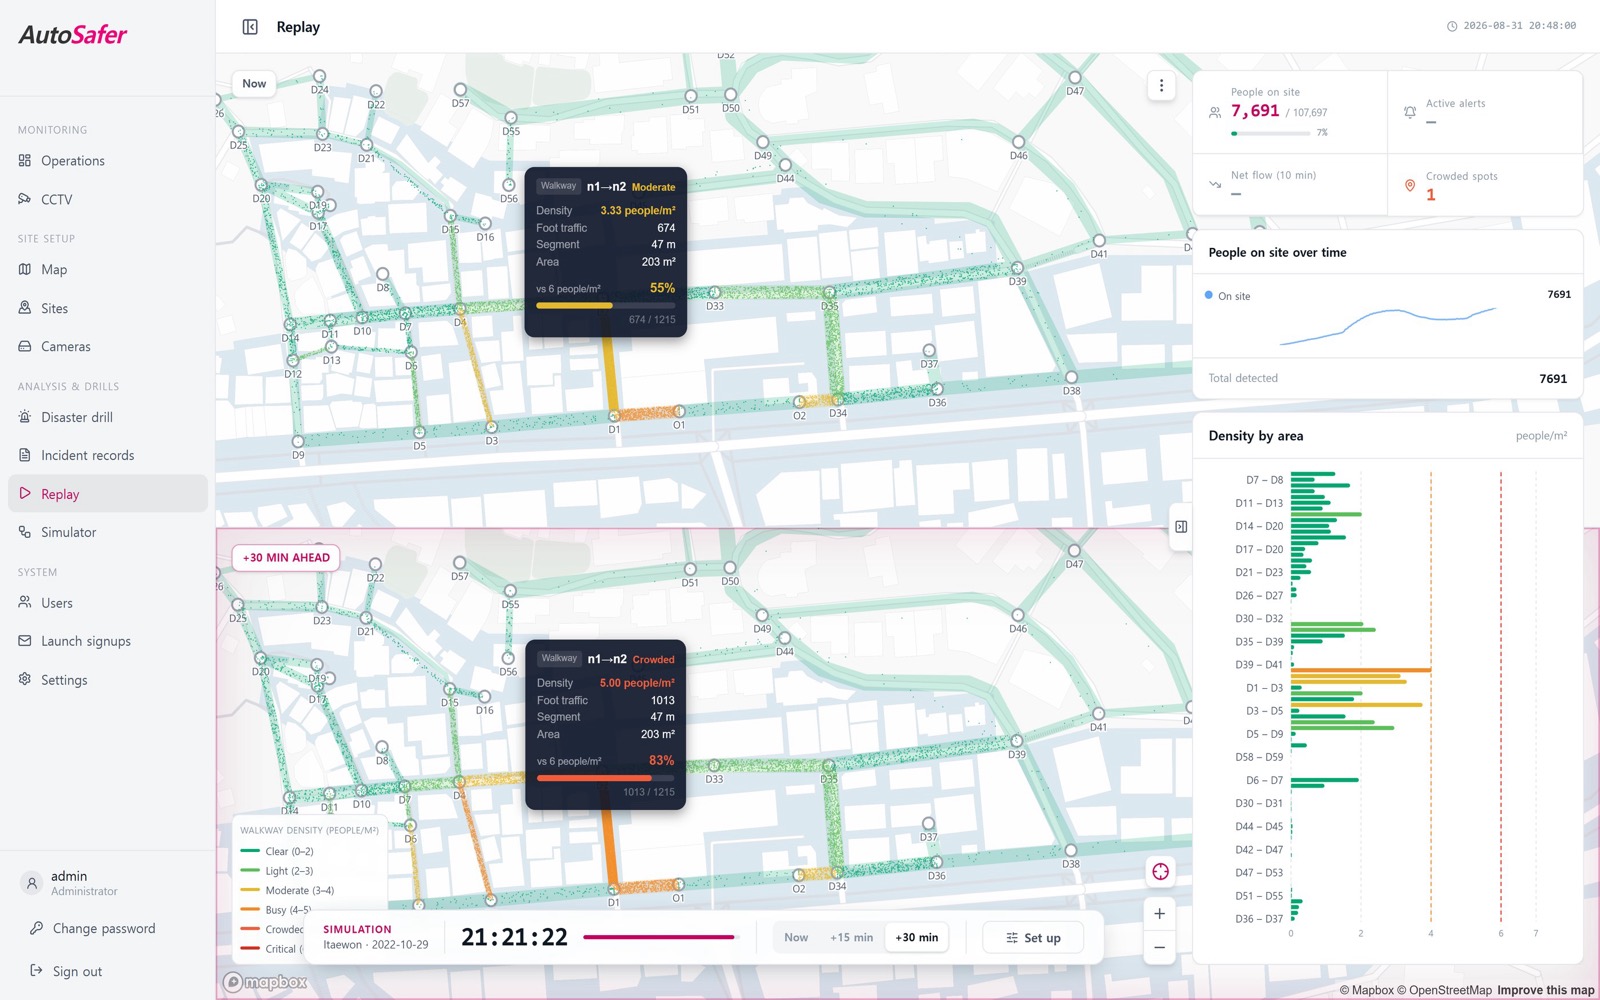Recenter map with the target icon
The width and height of the screenshot is (1600, 1000).
click(x=1160, y=872)
